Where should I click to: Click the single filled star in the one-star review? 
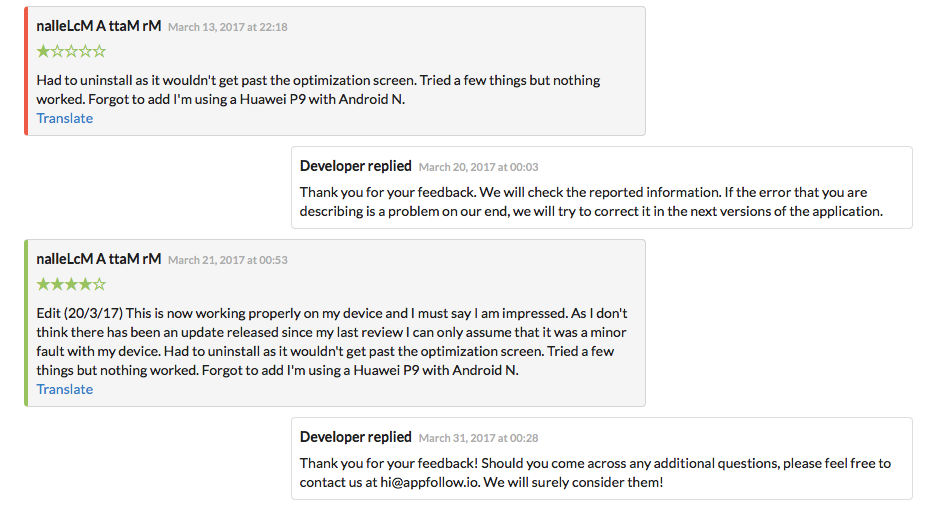[x=43, y=51]
